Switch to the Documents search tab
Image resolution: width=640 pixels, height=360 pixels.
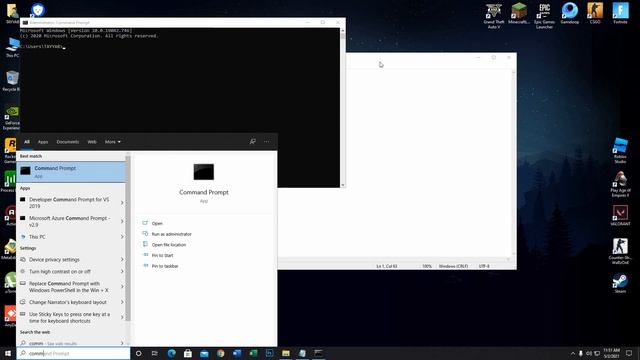pyautogui.click(x=68, y=142)
